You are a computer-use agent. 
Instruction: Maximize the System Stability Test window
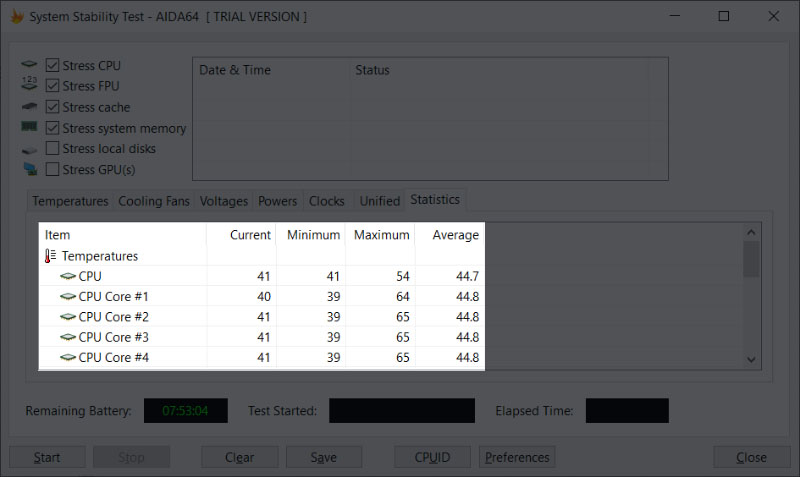(723, 16)
